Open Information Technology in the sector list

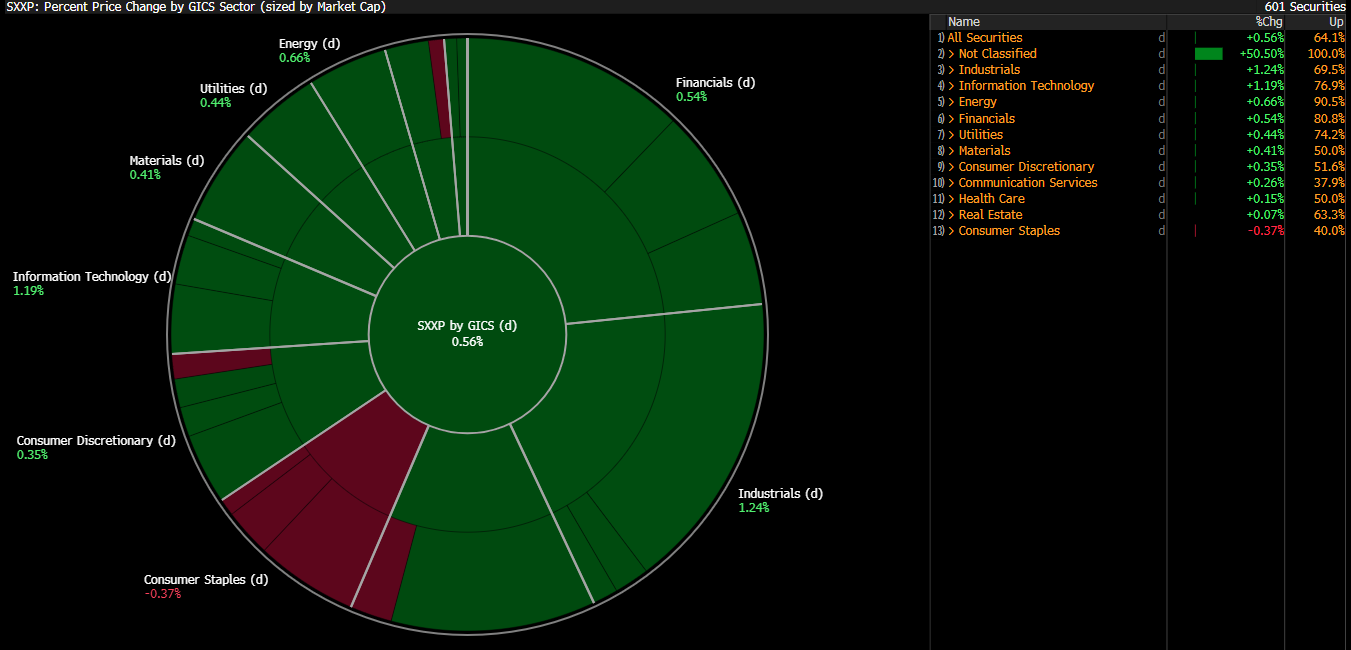coord(1026,86)
